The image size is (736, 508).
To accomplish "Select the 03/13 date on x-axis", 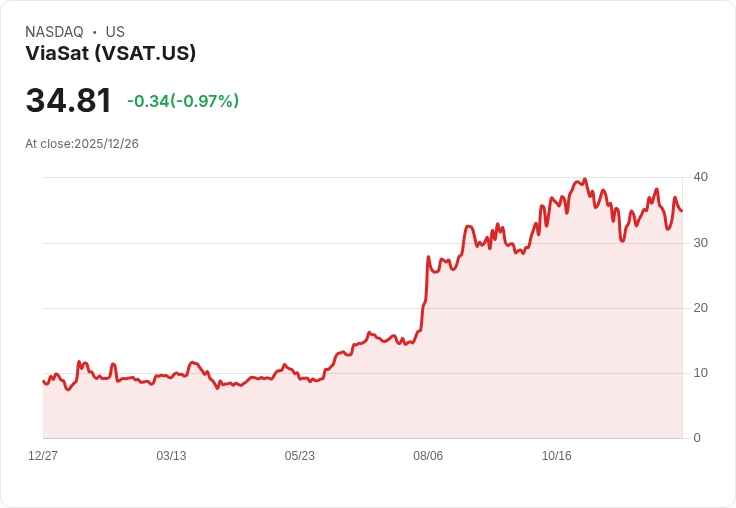I will click(171, 456).
